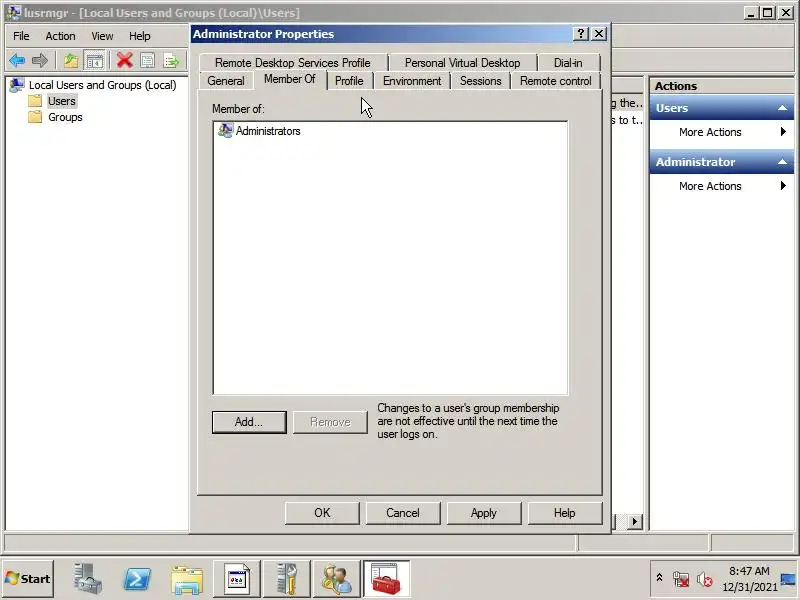Screen dimensions: 800x600
Task: Collapse the Users section in Actions pane
Action: pyautogui.click(x=782, y=108)
